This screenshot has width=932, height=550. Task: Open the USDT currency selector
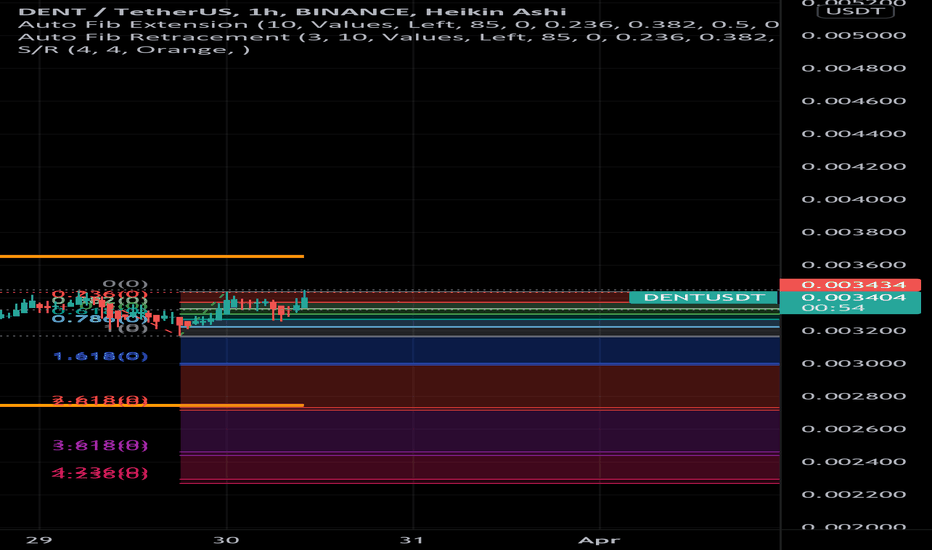coord(855,11)
